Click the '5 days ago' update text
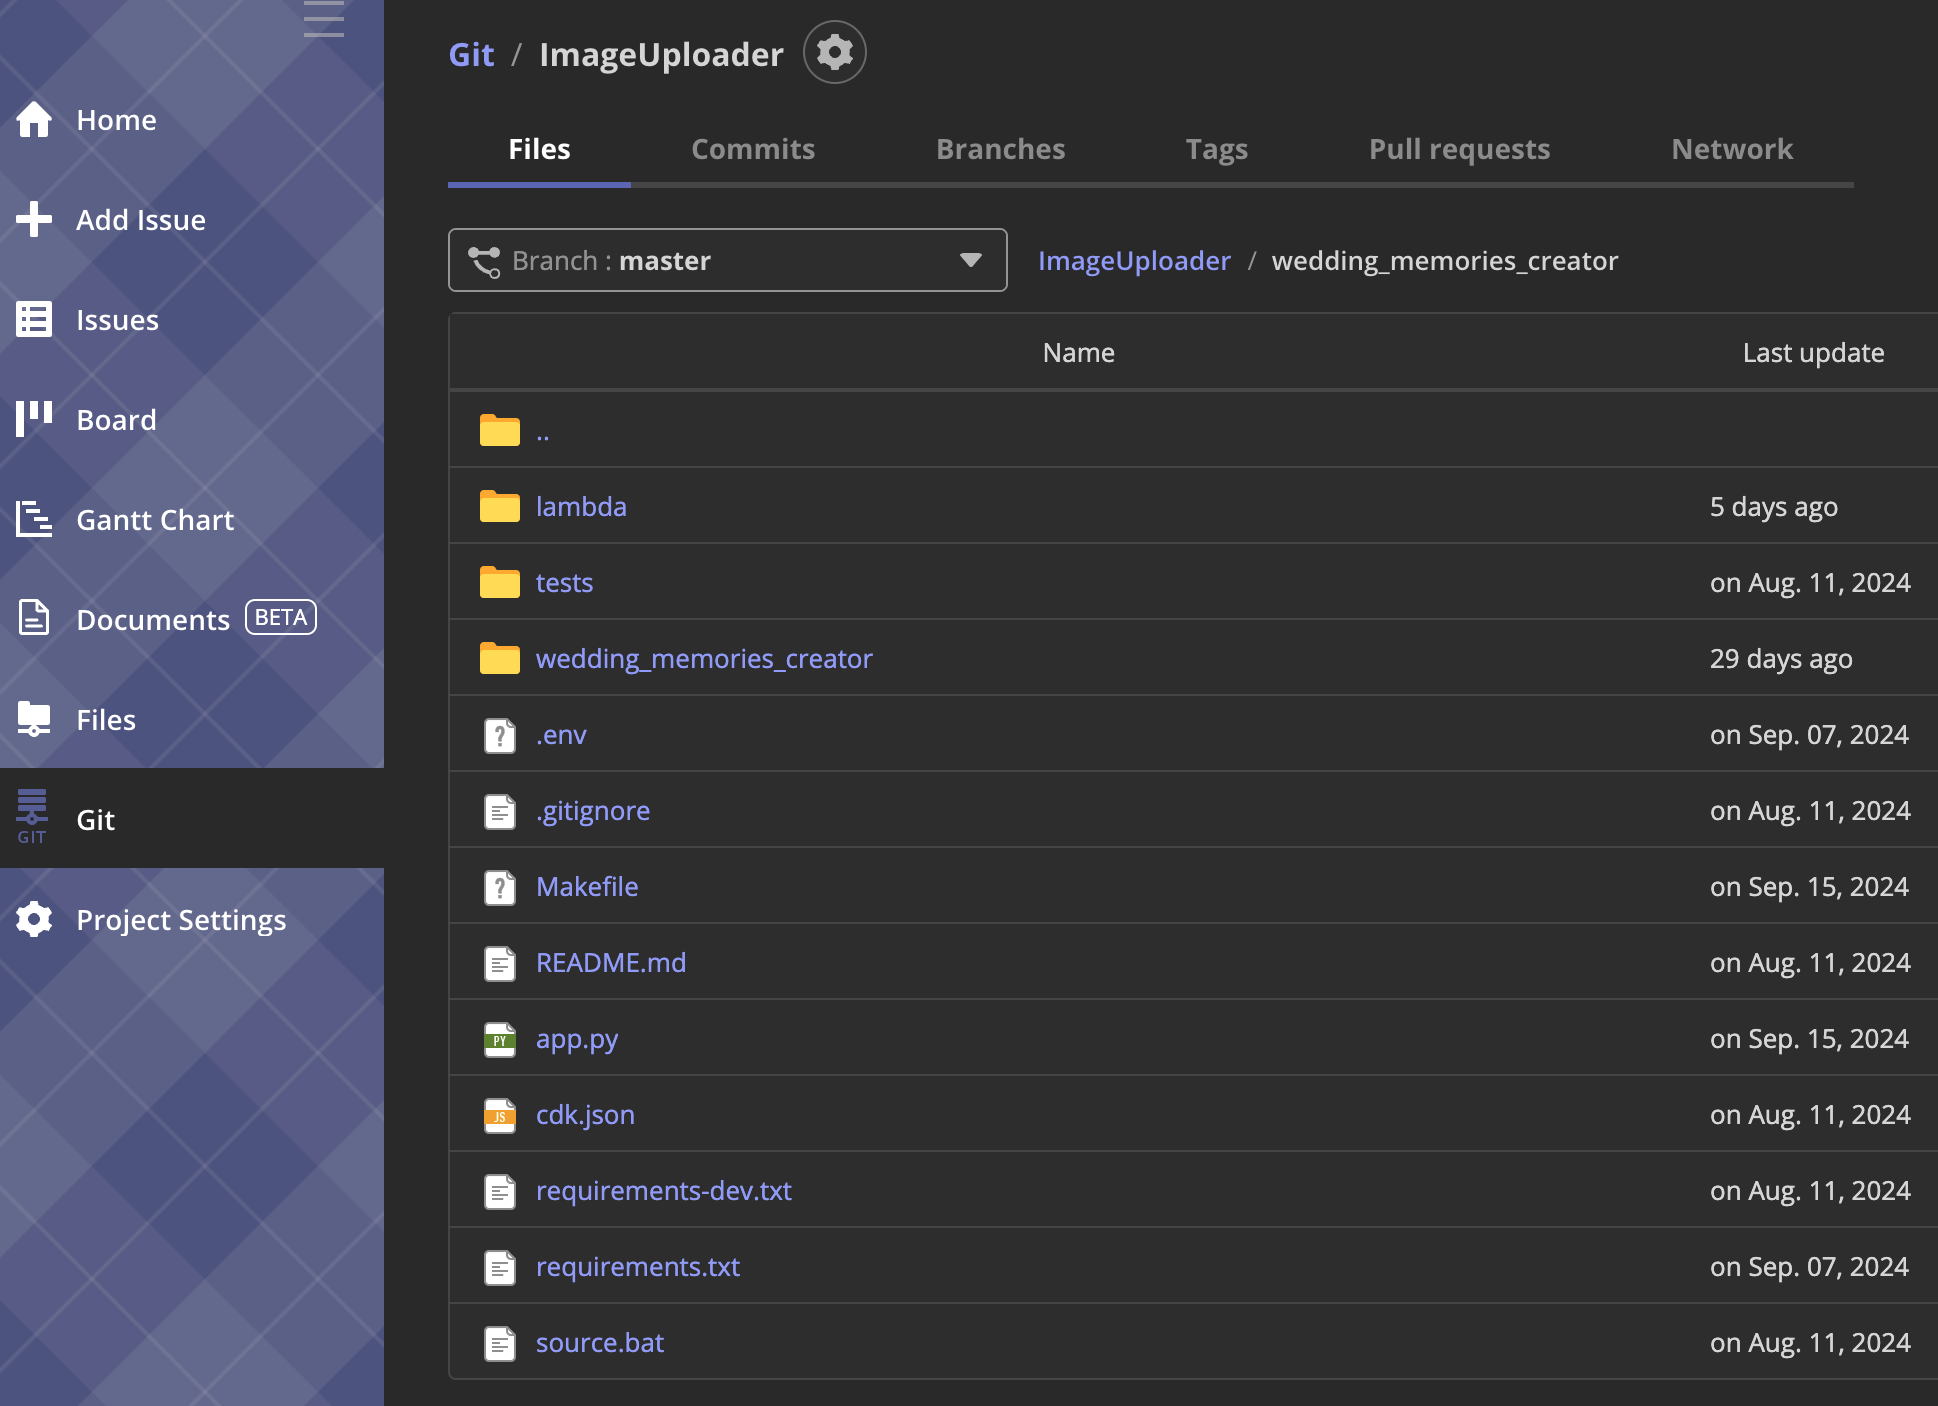The image size is (1938, 1406). click(1774, 506)
